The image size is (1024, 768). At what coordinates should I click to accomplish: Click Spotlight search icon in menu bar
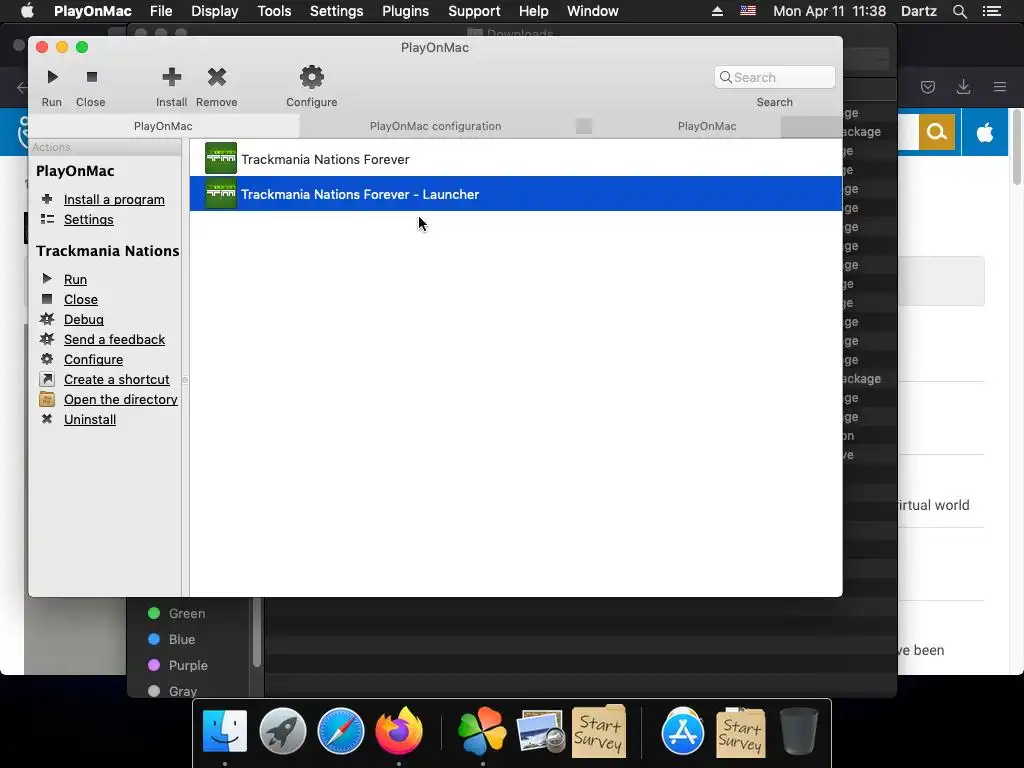[x=959, y=11]
